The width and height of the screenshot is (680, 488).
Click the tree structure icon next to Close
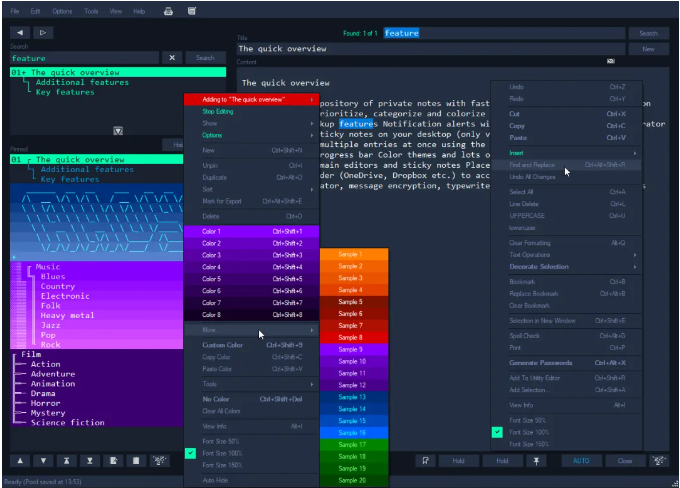tap(659, 461)
